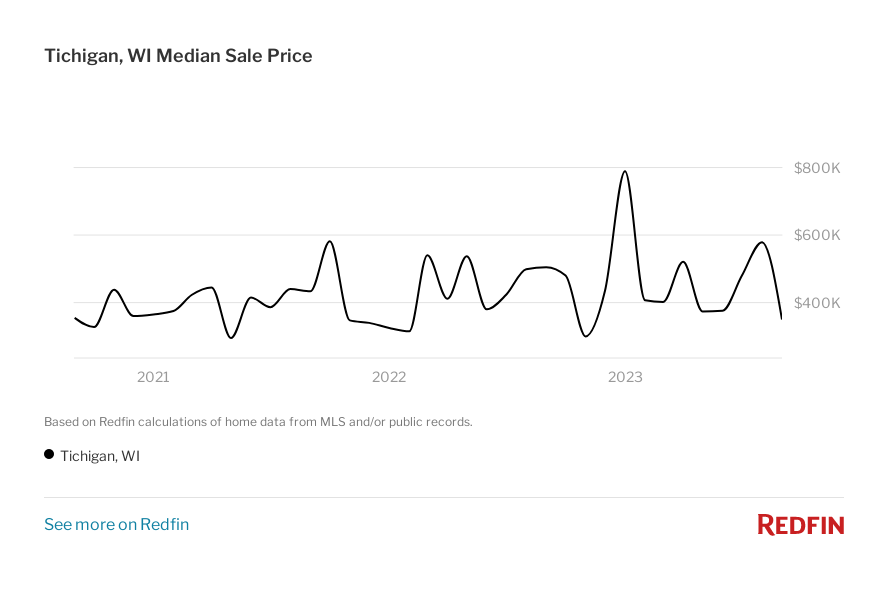Select the 2021 x-axis label
The height and width of the screenshot is (596, 888).
[153, 377]
